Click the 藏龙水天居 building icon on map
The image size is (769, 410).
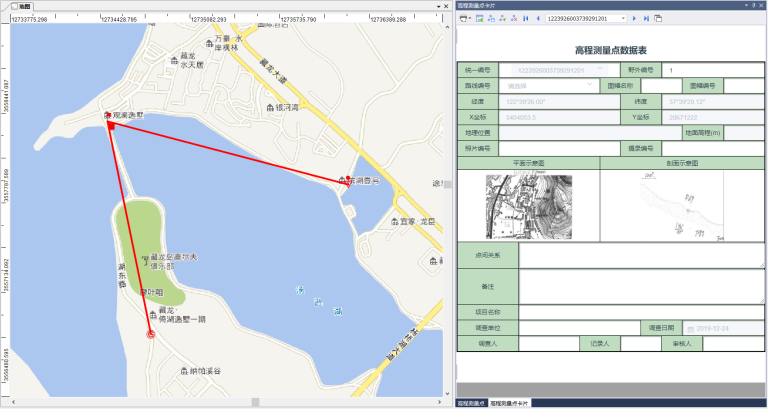click(x=174, y=61)
